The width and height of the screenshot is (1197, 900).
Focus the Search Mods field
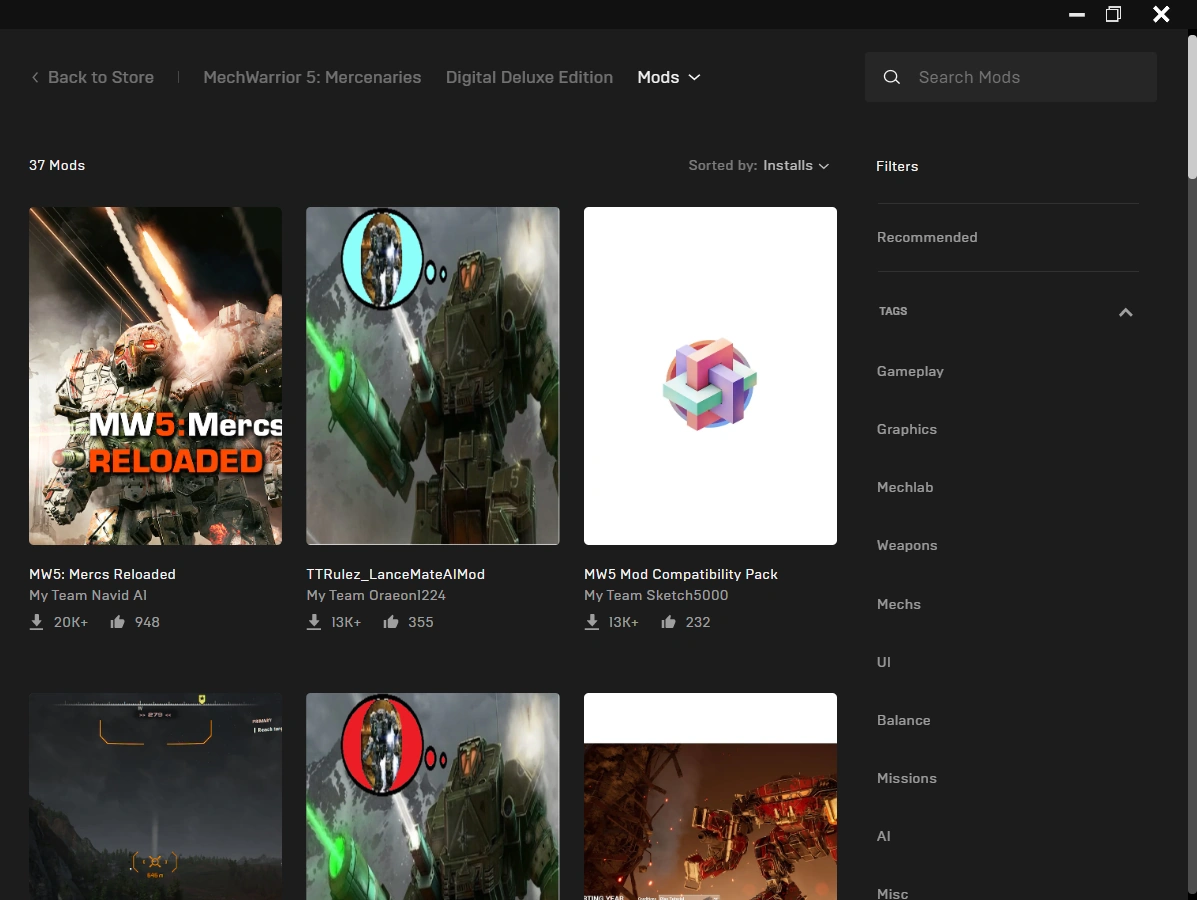(x=1011, y=77)
